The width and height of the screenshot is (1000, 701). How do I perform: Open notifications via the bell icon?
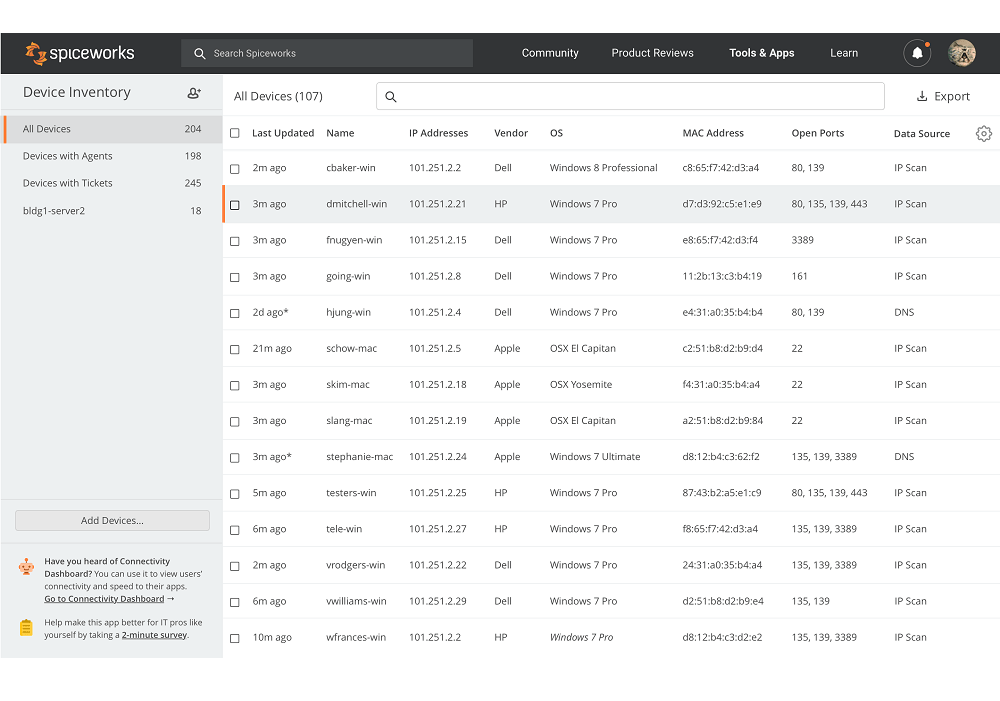917,53
